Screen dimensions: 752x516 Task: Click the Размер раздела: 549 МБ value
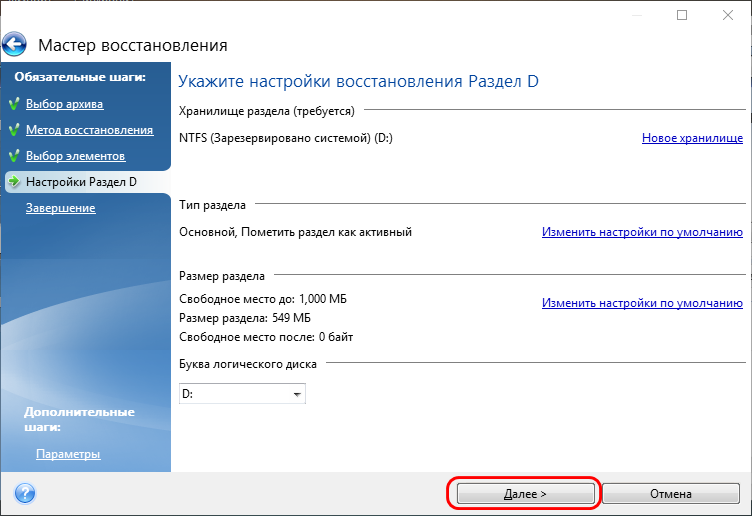point(245,318)
